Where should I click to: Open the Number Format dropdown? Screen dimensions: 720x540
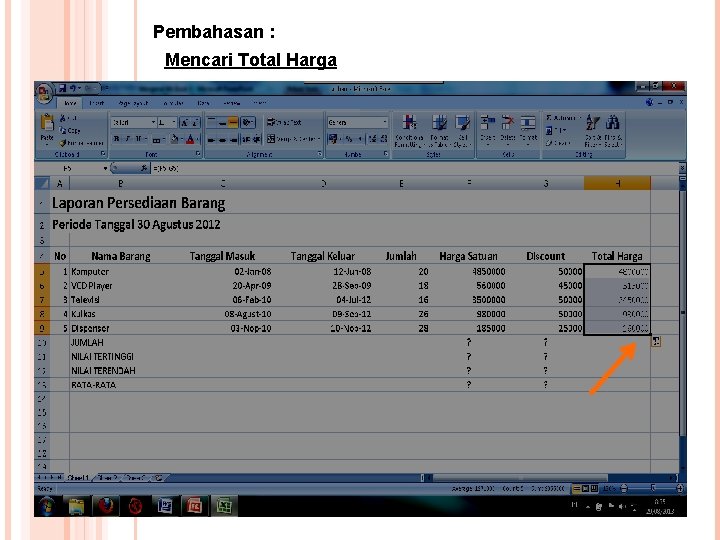point(384,123)
